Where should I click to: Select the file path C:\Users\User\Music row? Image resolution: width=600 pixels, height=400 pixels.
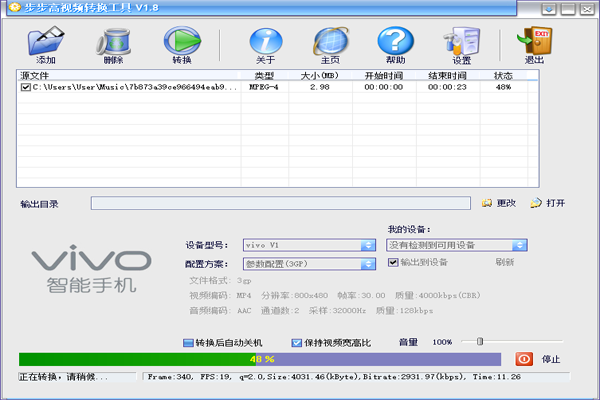134,87
